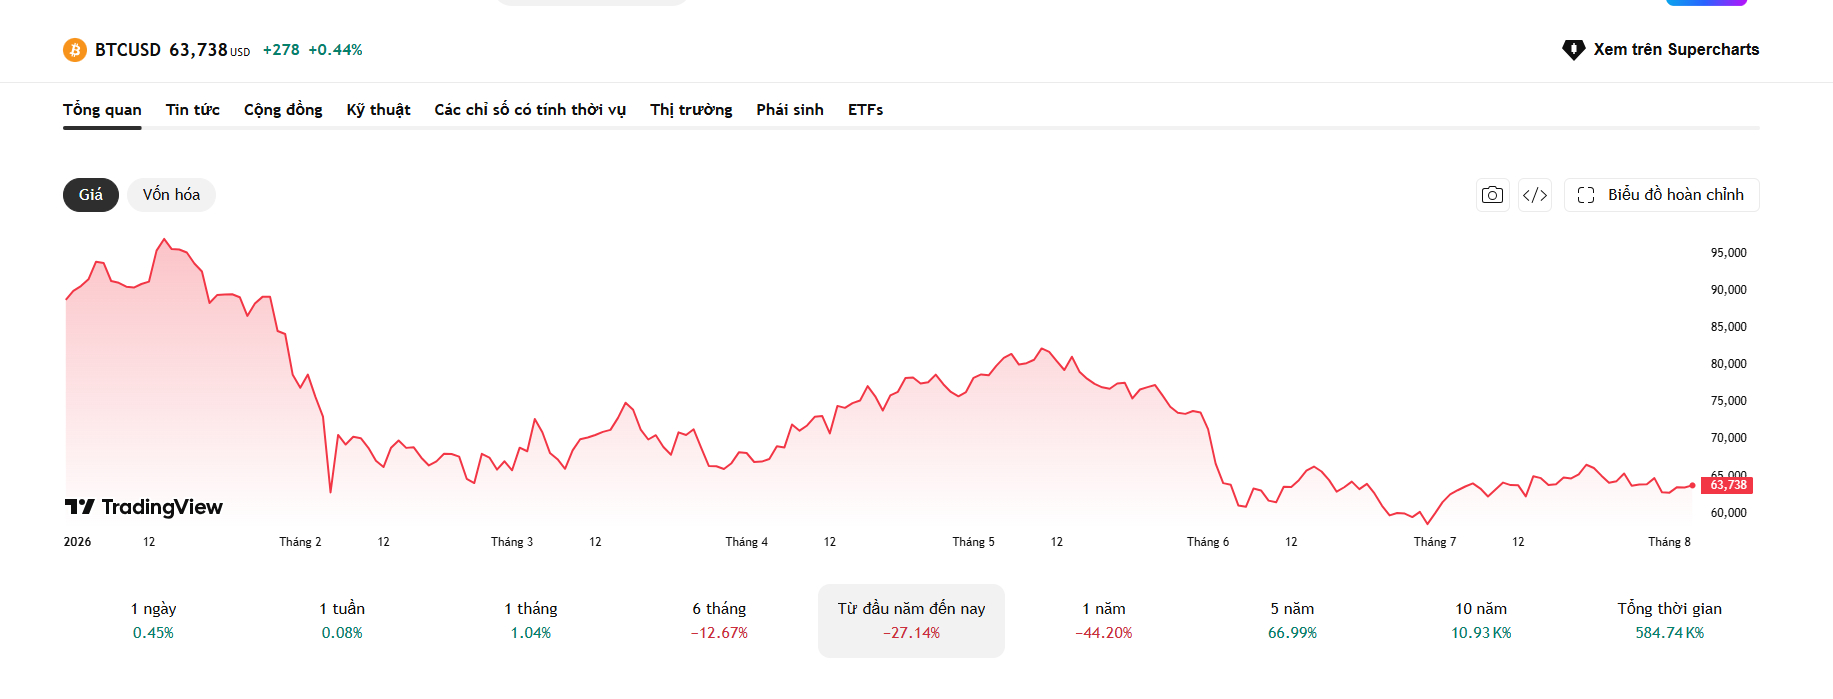Choose the 6 tháng range
This screenshot has width=1833, height=699.
(719, 620)
